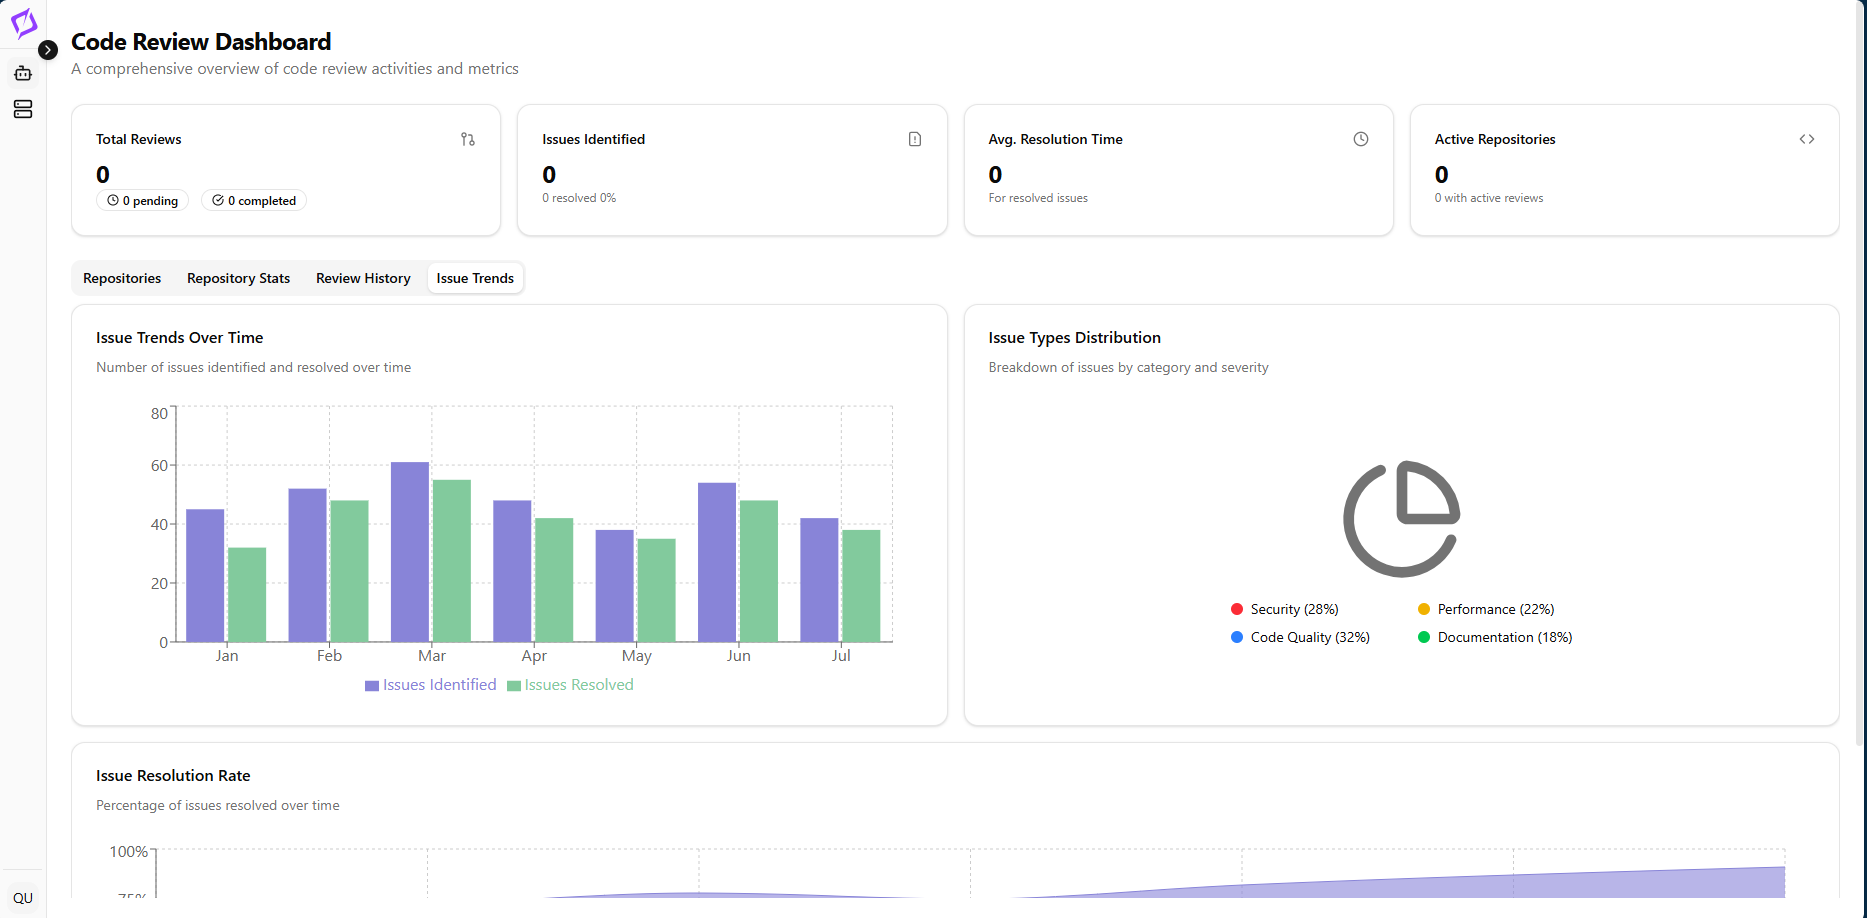Select the Issue Trends tab
This screenshot has width=1867, height=918.
pyautogui.click(x=475, y=278)
